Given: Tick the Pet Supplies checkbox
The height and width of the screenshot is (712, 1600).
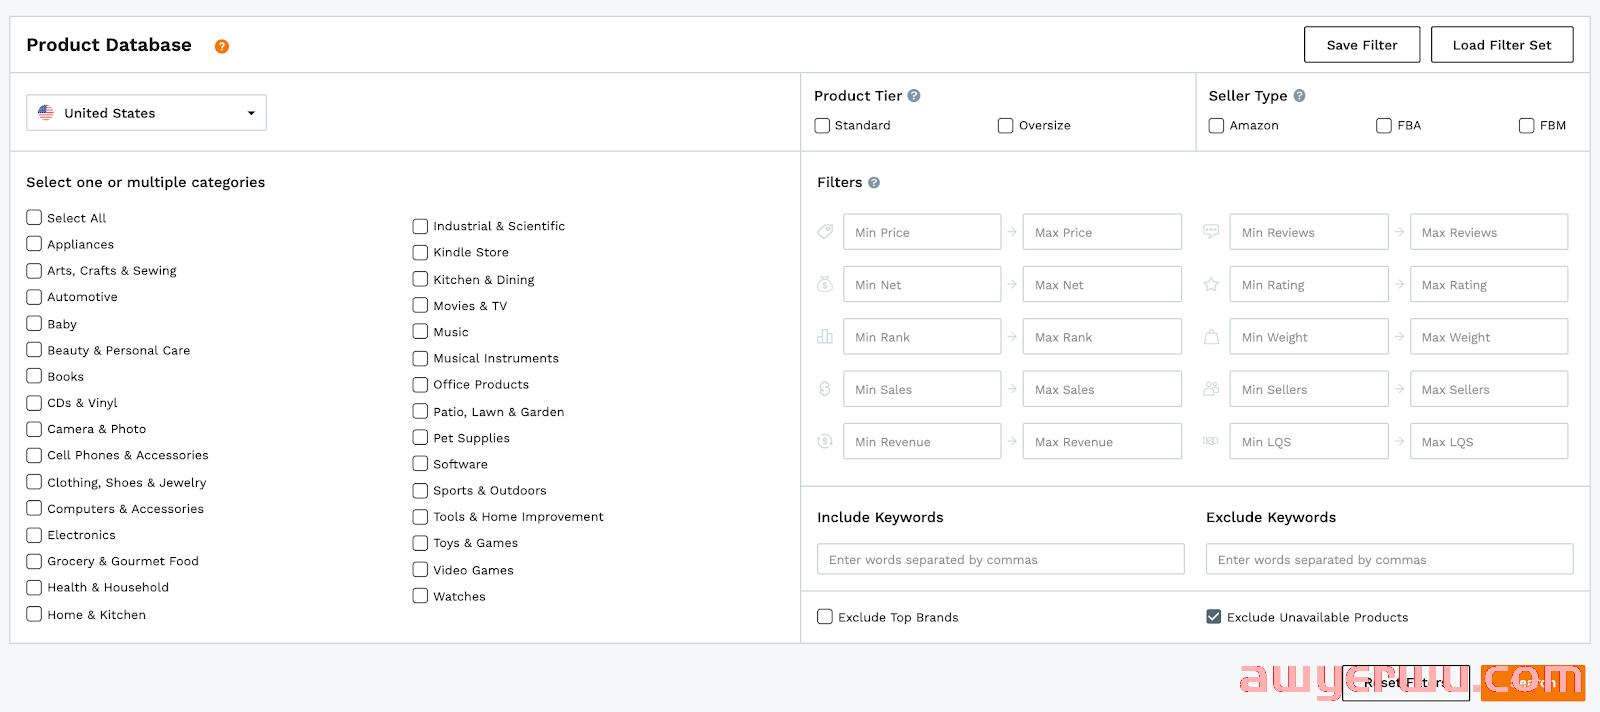Looking at the screenshot, I should coord(420,437).
